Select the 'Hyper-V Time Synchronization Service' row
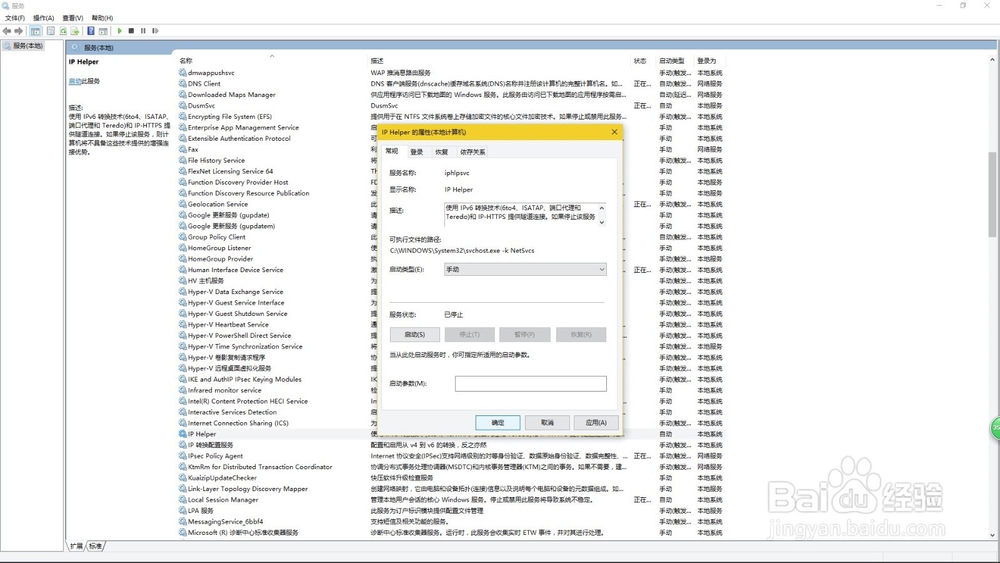Screen dimensions: 1000x563 (x=452, y=346)
